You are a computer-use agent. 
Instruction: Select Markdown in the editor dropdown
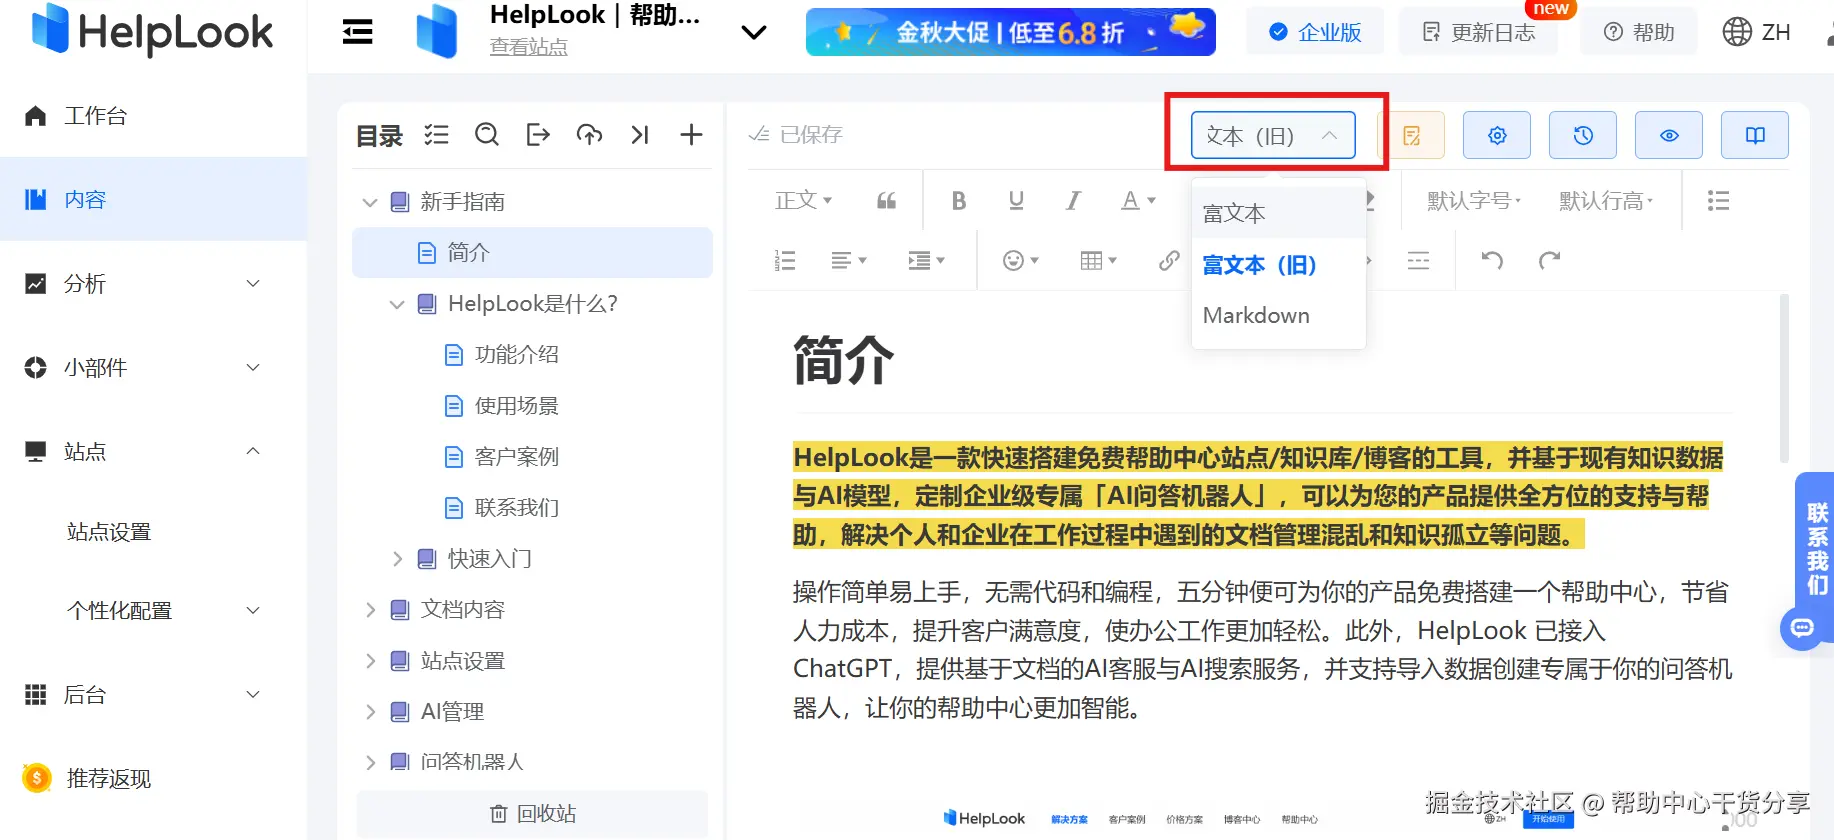pos(1278,316)
